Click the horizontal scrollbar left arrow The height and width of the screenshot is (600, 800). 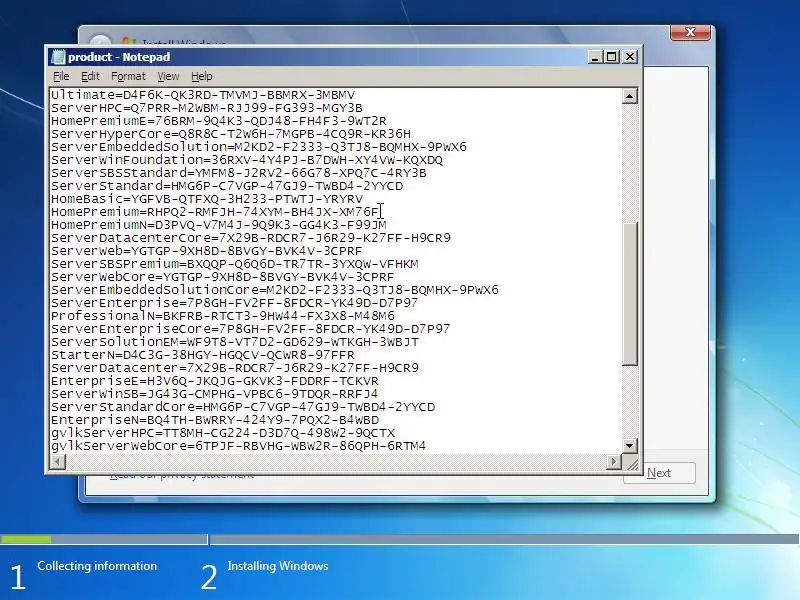click(x=58, y=462)
